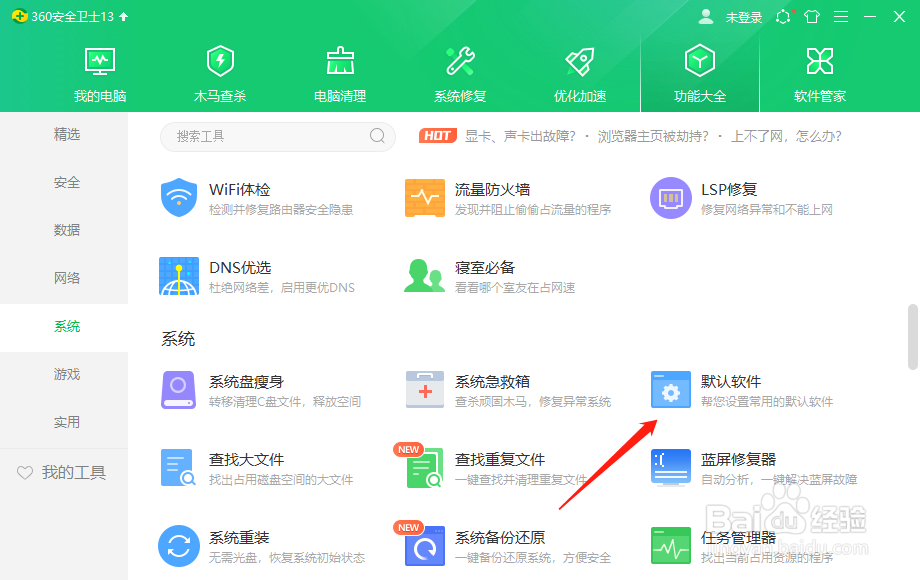This screenshot has width=920, height=580.
Task: Open the 浏览器主页被劫持? link
Action: point(653,136)
